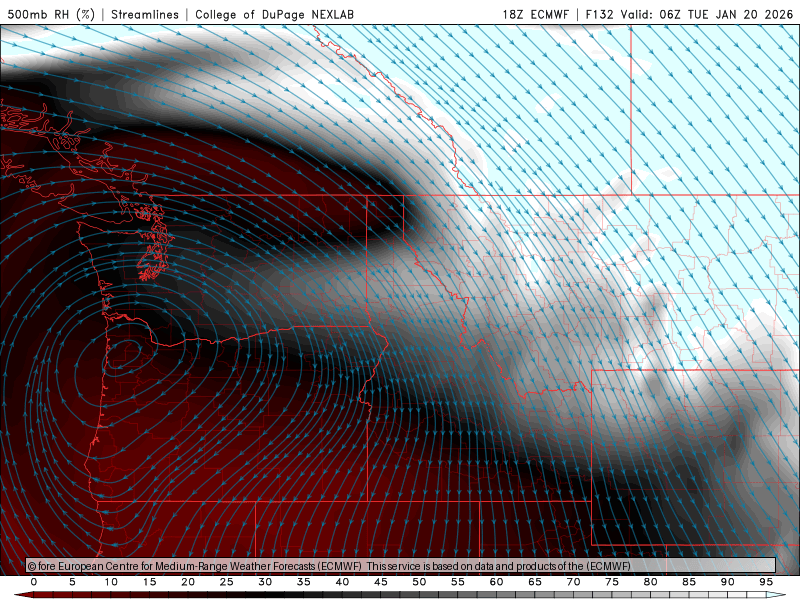Click the "50" colorbar scale label
This screenshot has width=800, height=600.
click(419, 582)
